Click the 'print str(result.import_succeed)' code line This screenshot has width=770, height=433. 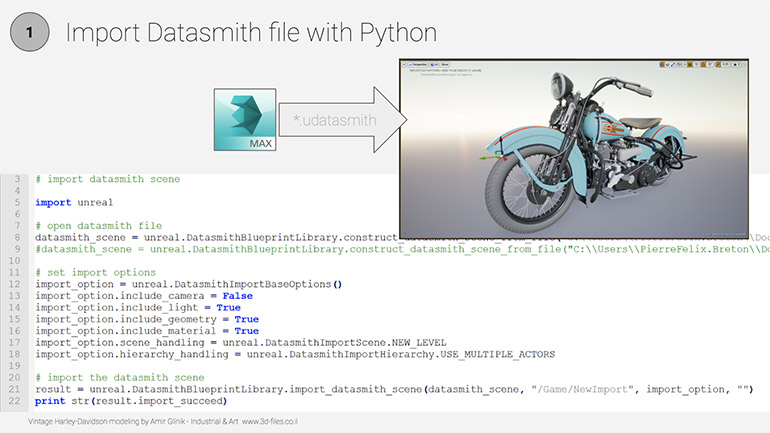pos(130,400)
